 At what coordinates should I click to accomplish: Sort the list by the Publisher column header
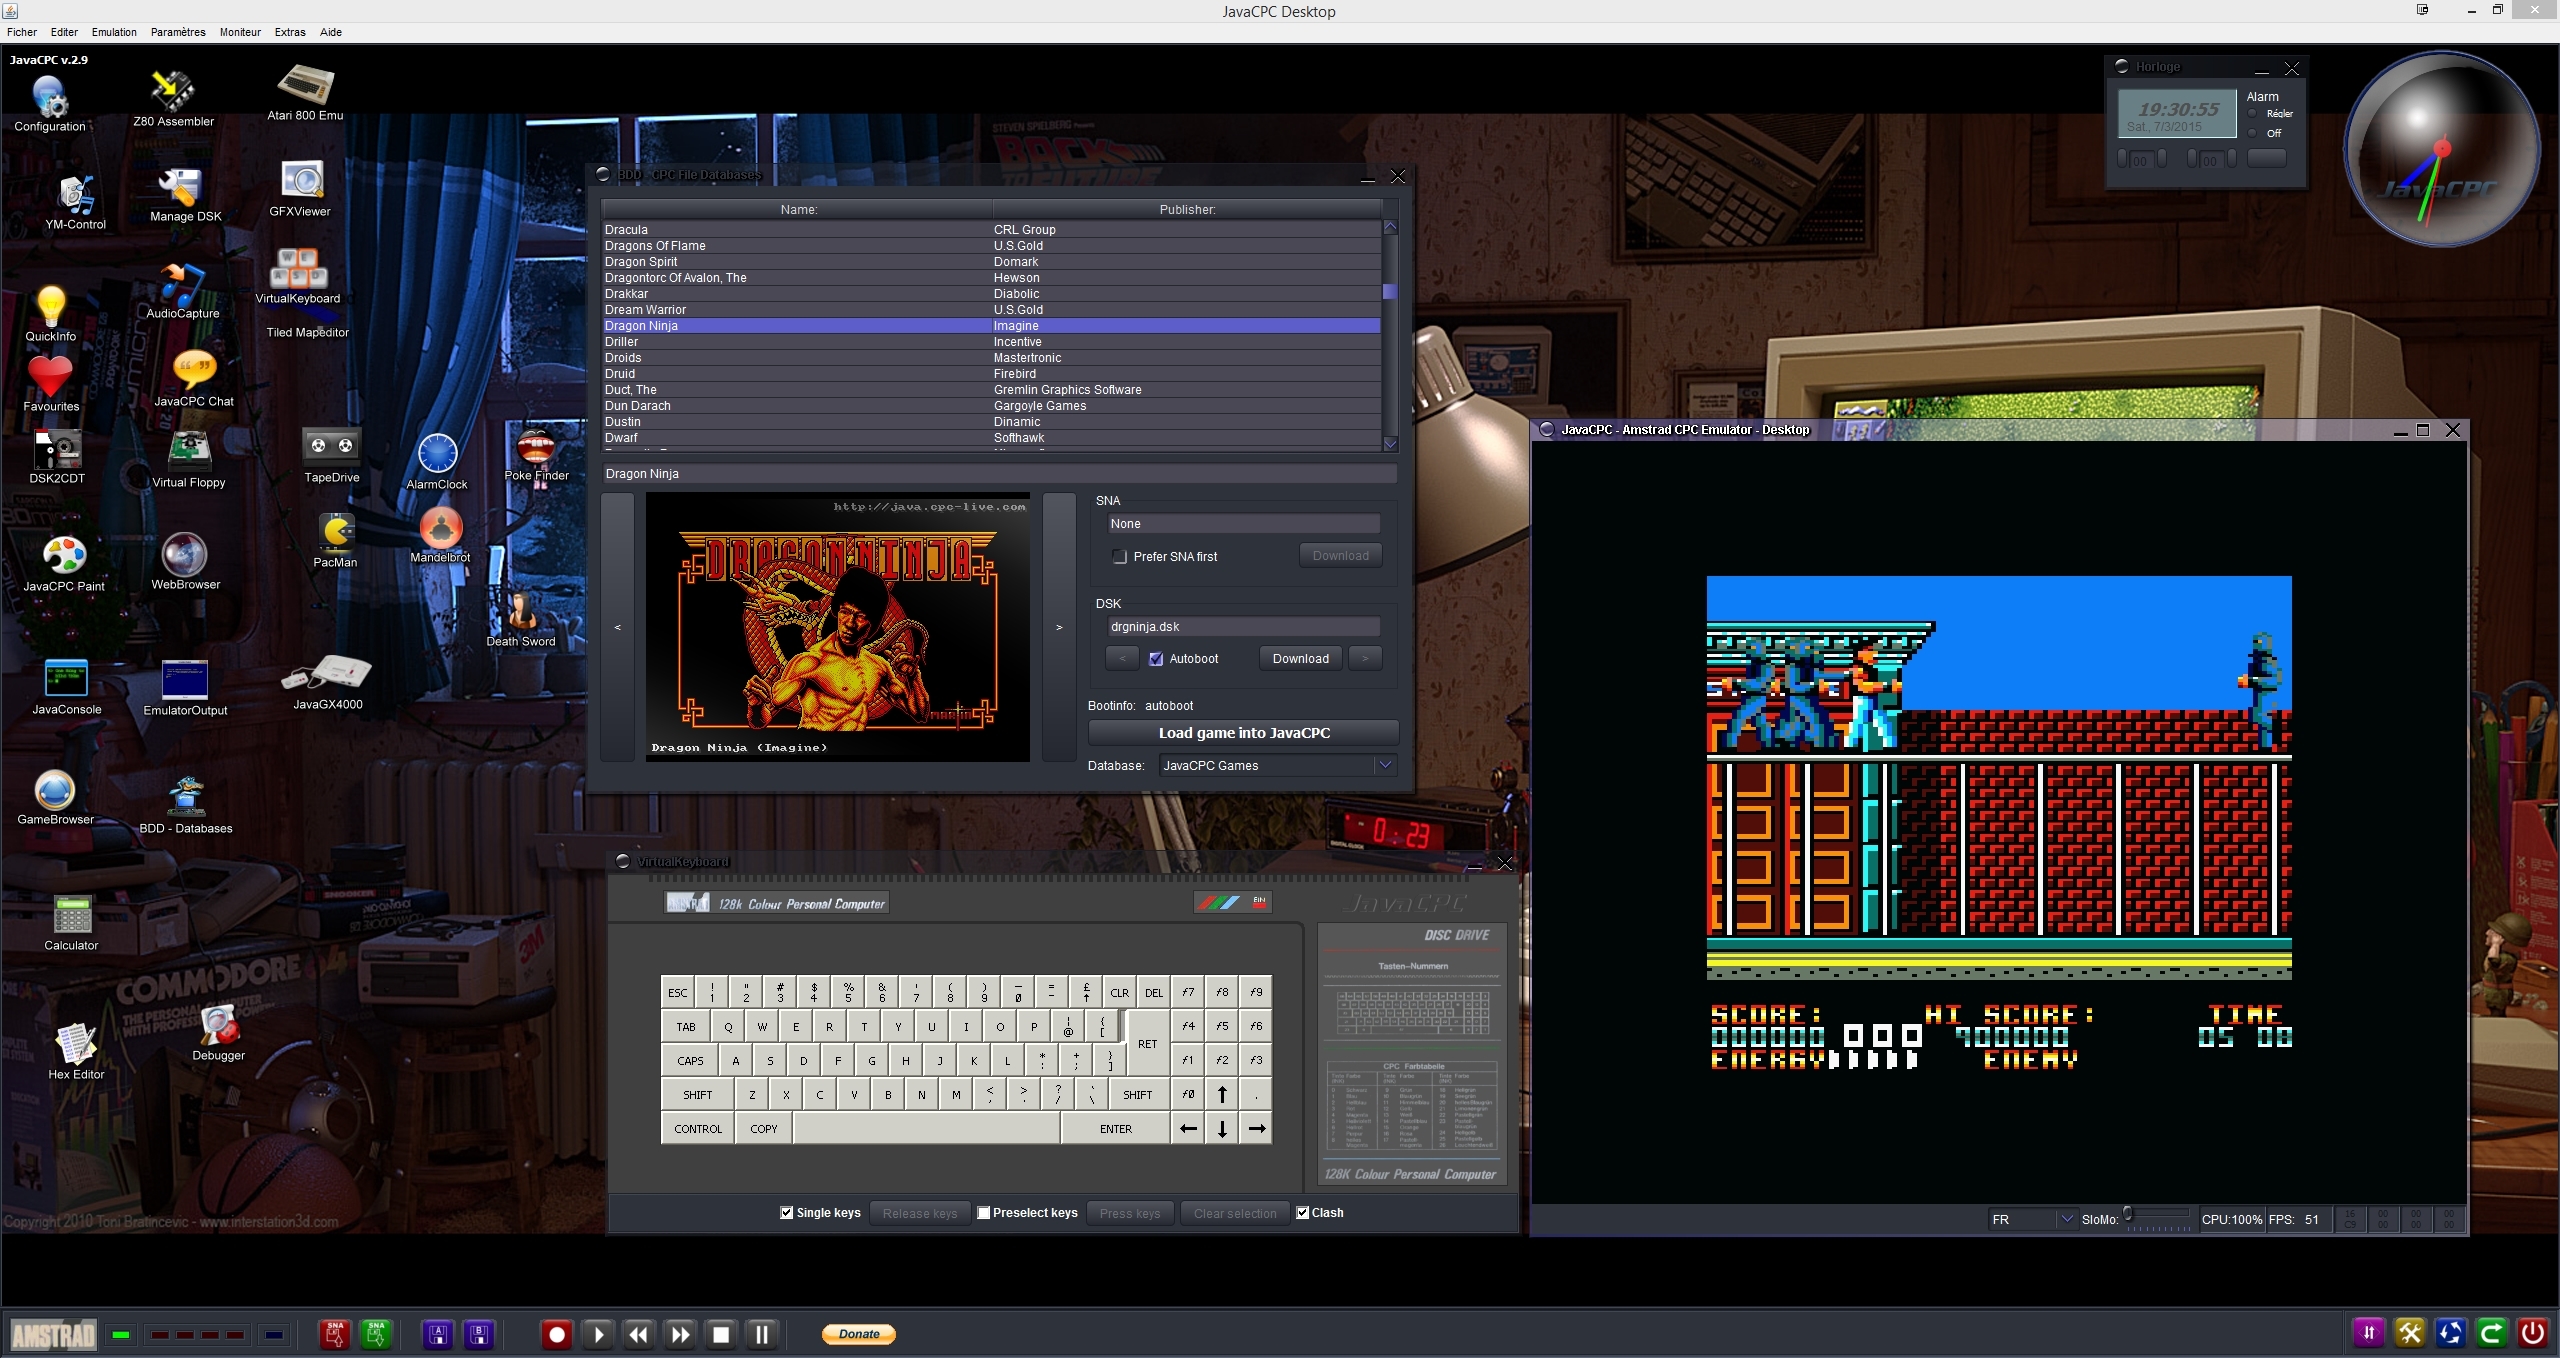click(x=1187, y=210)
